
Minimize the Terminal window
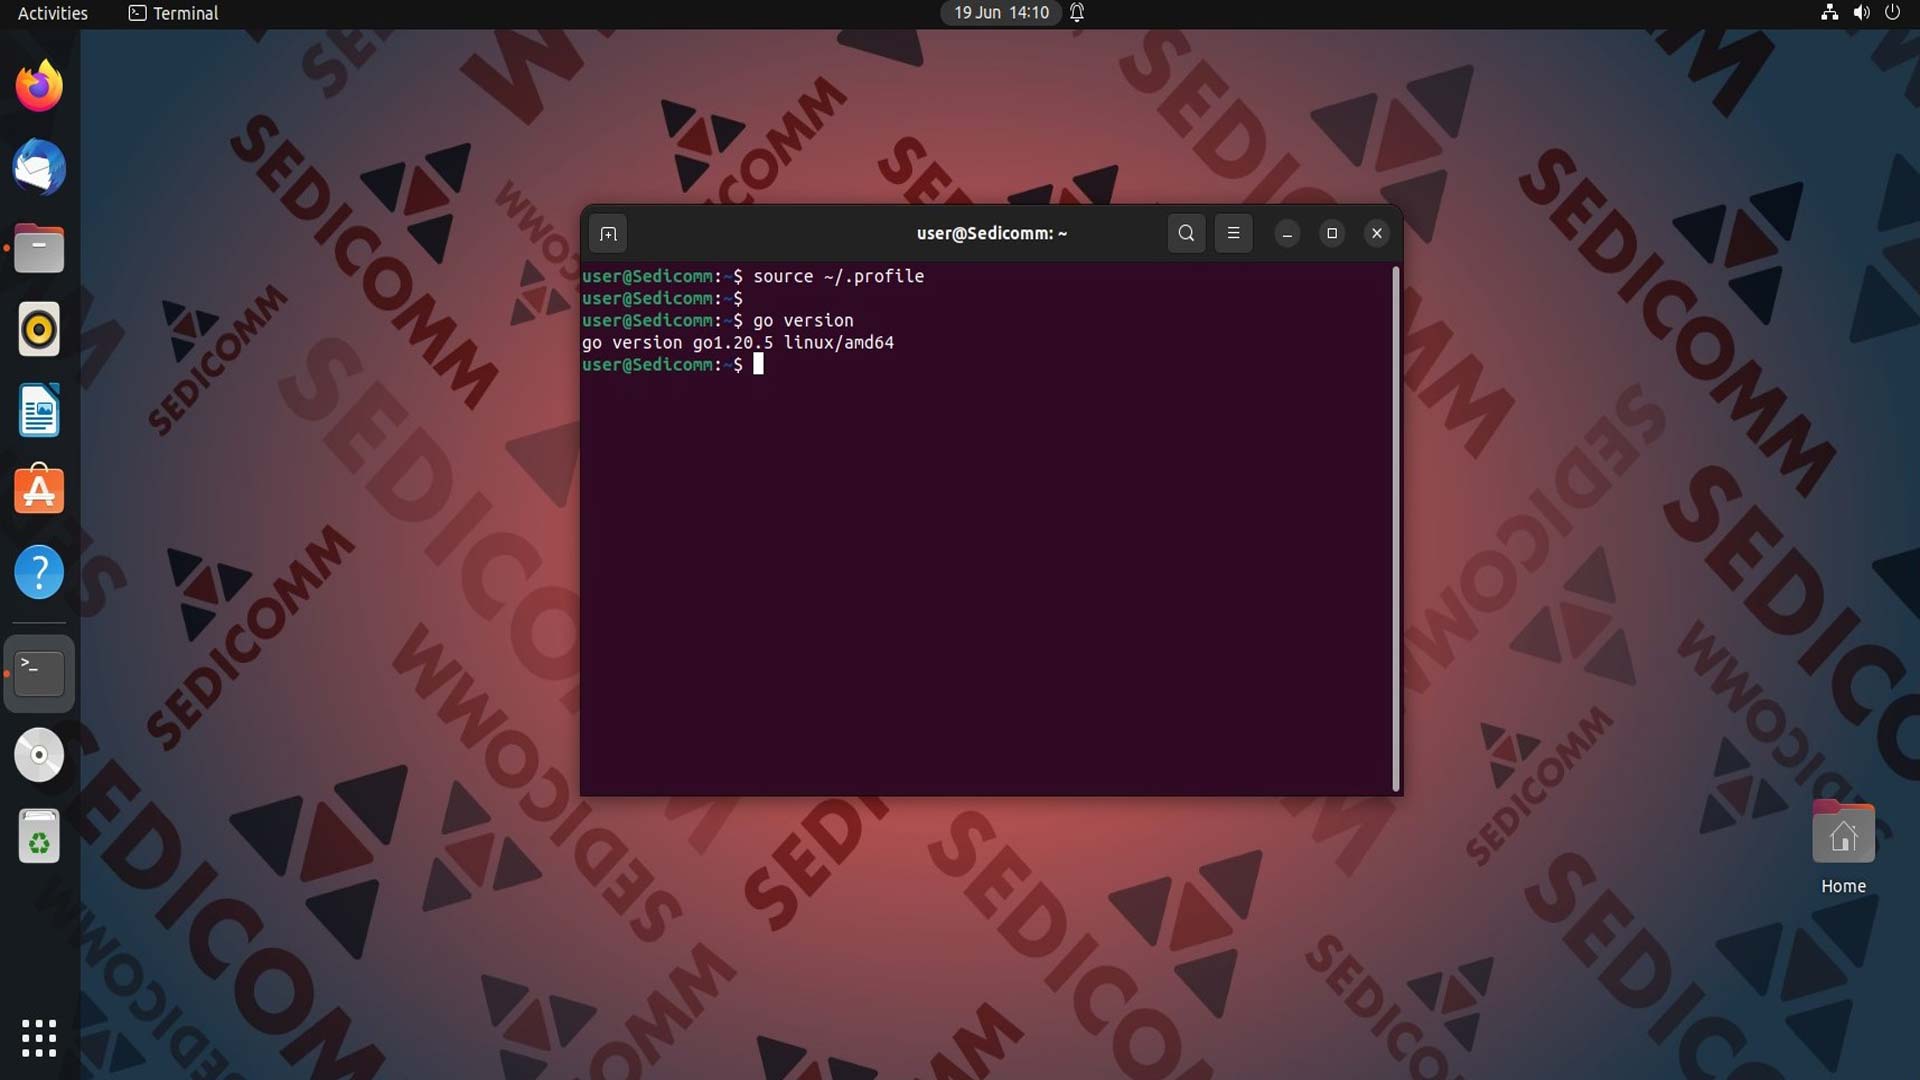(1287, 233)
